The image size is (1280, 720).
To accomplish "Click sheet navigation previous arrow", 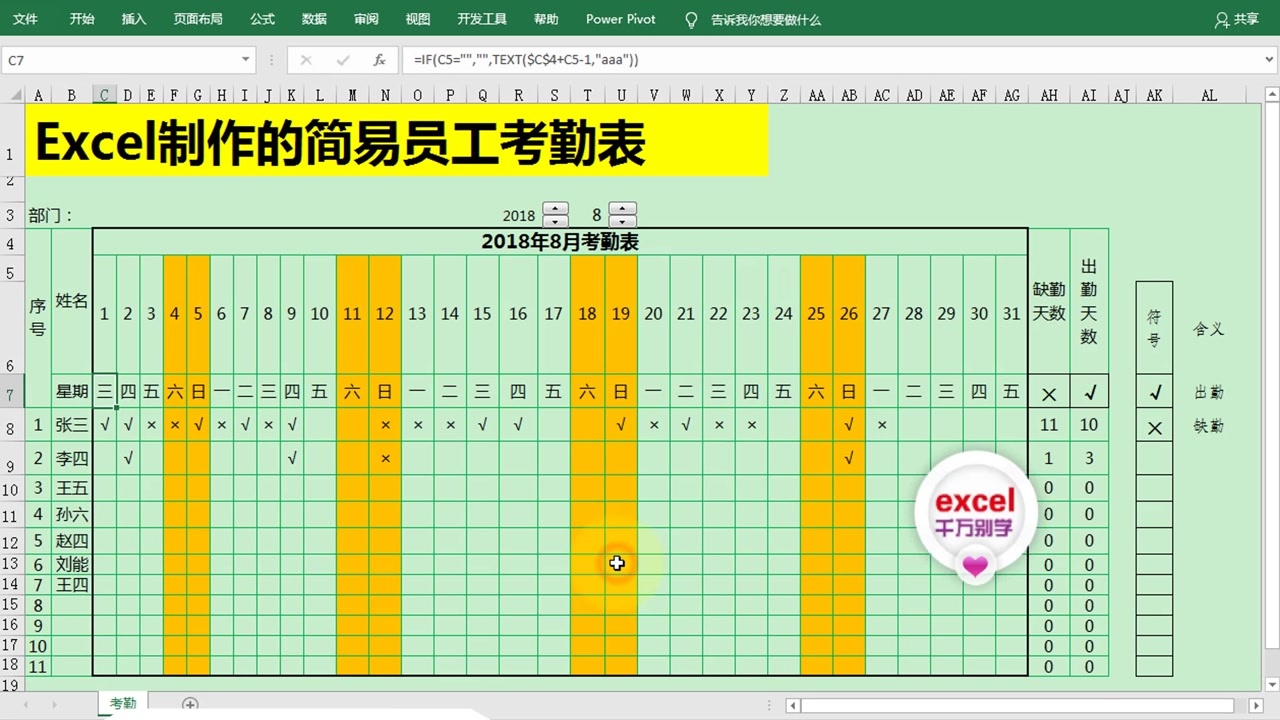I will click(25, 705).
